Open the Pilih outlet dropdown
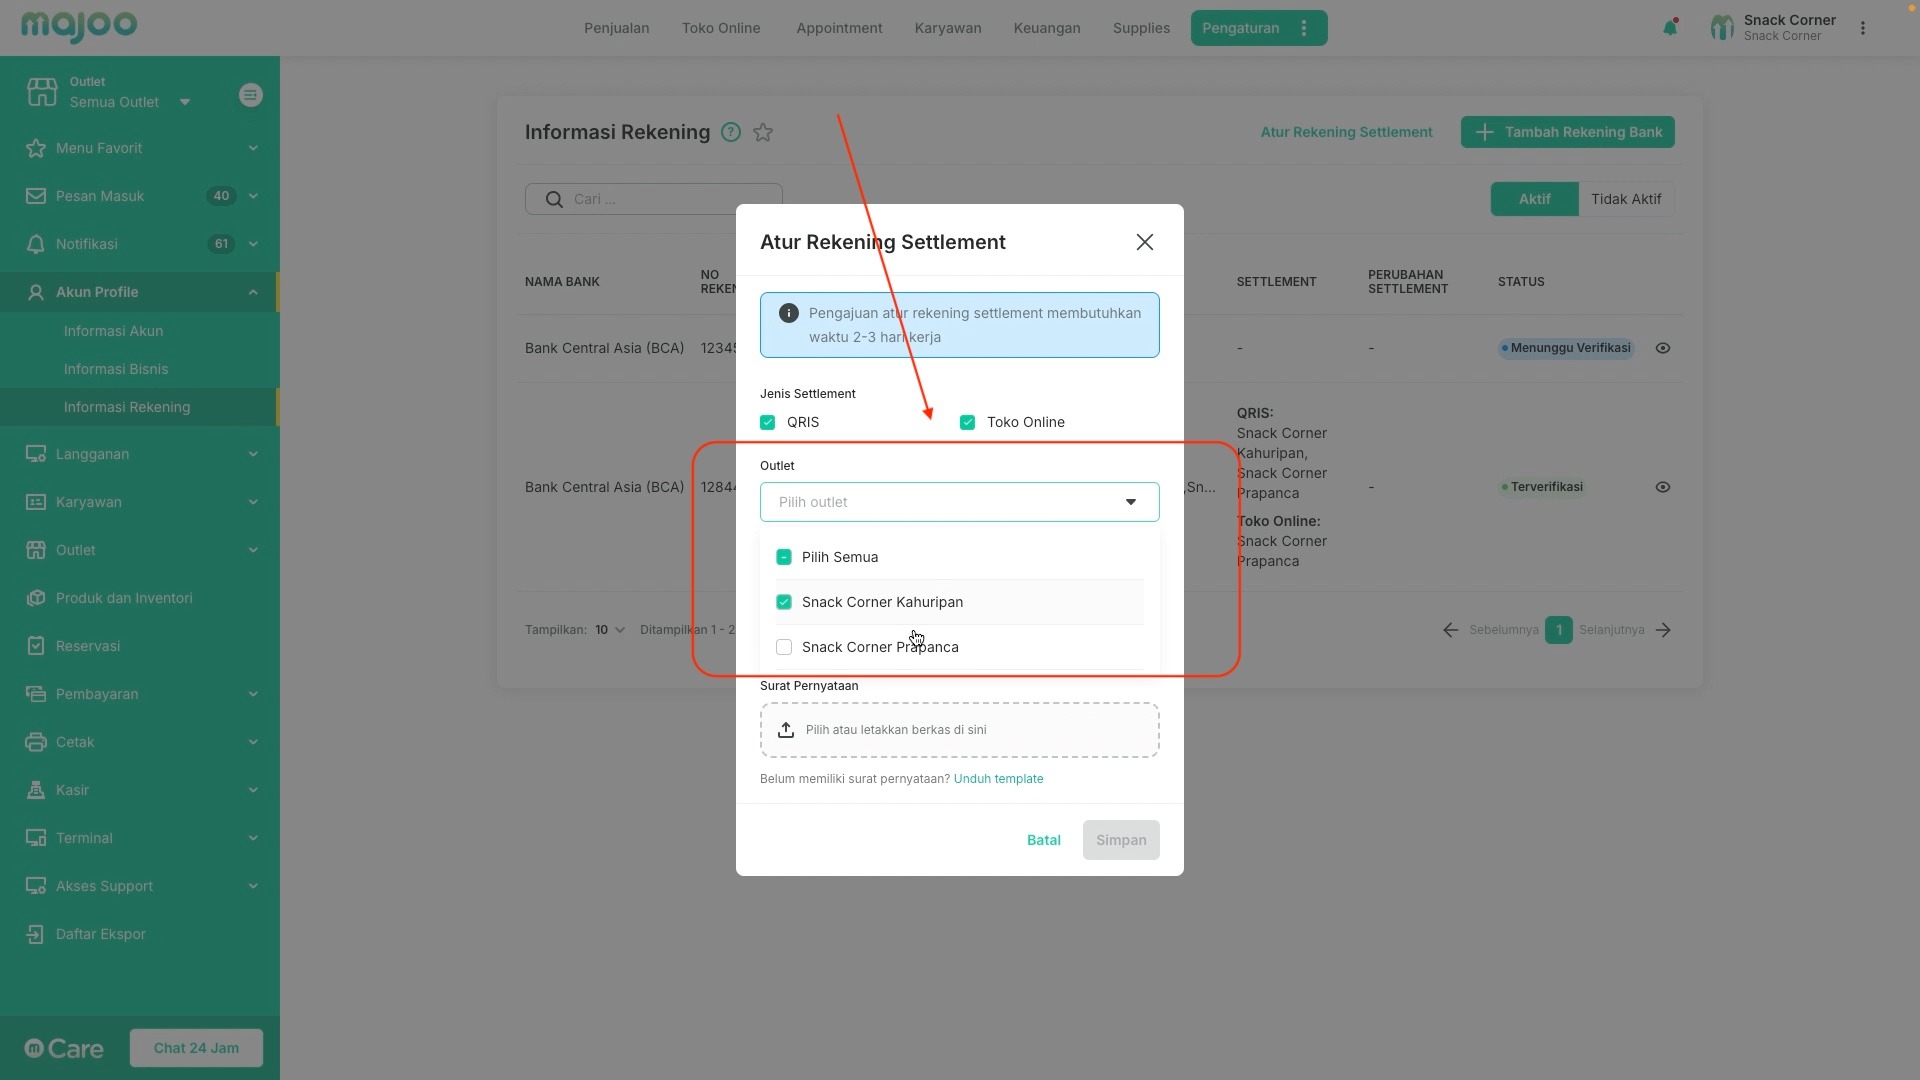This screenshot has width=1920, height=1080. pos(959,502)
